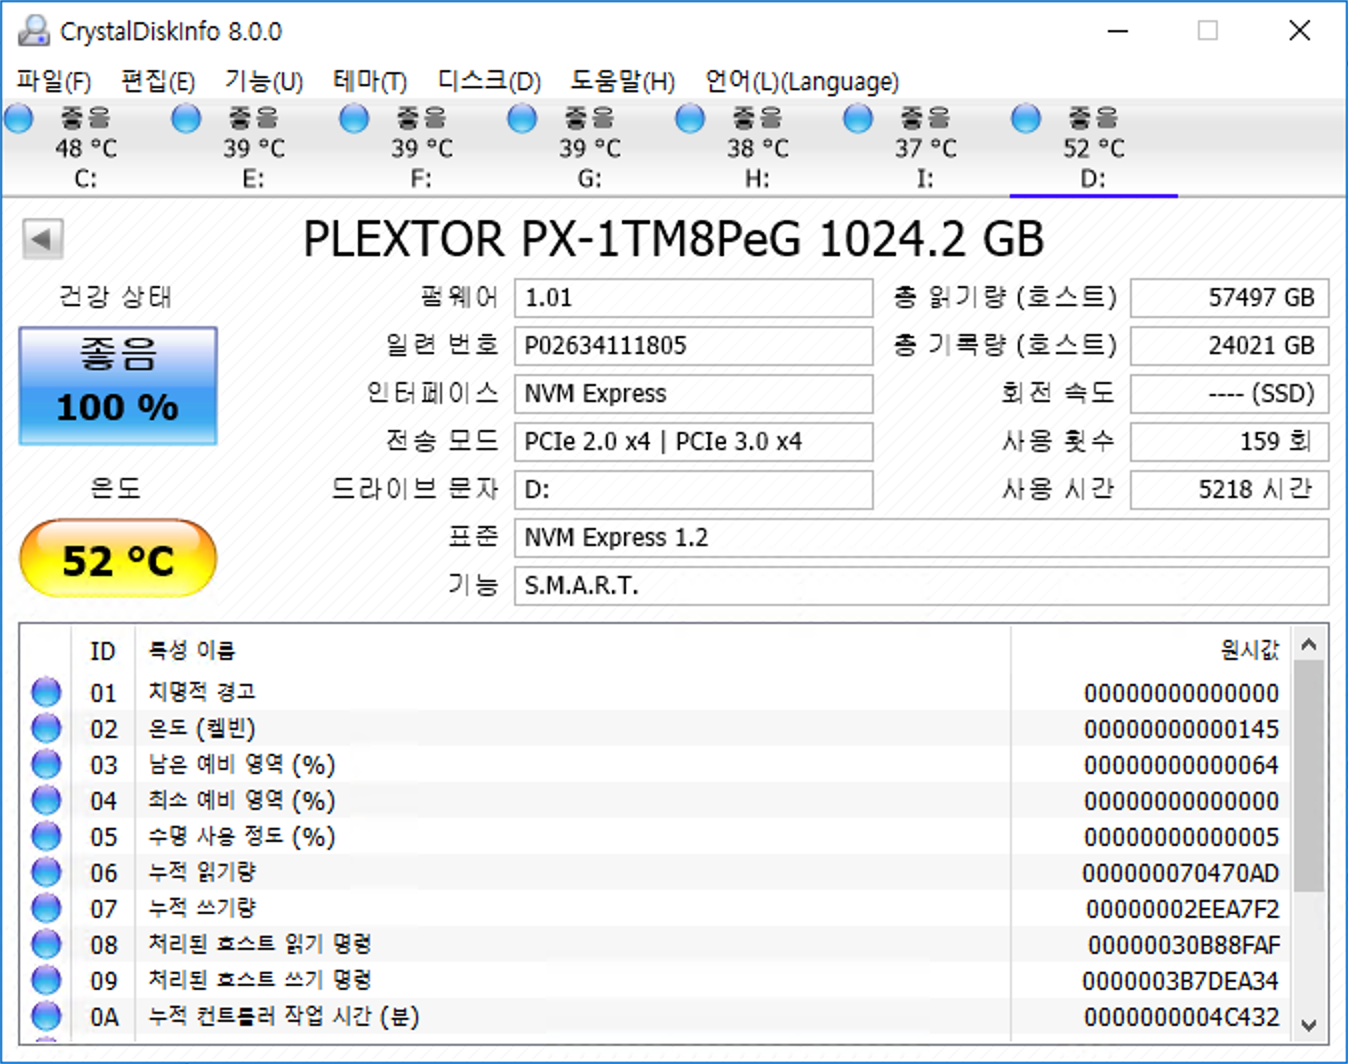1348x1064 pixels.
Task: Select attribute row 누적 읽기량
Action: click(656, 872)
